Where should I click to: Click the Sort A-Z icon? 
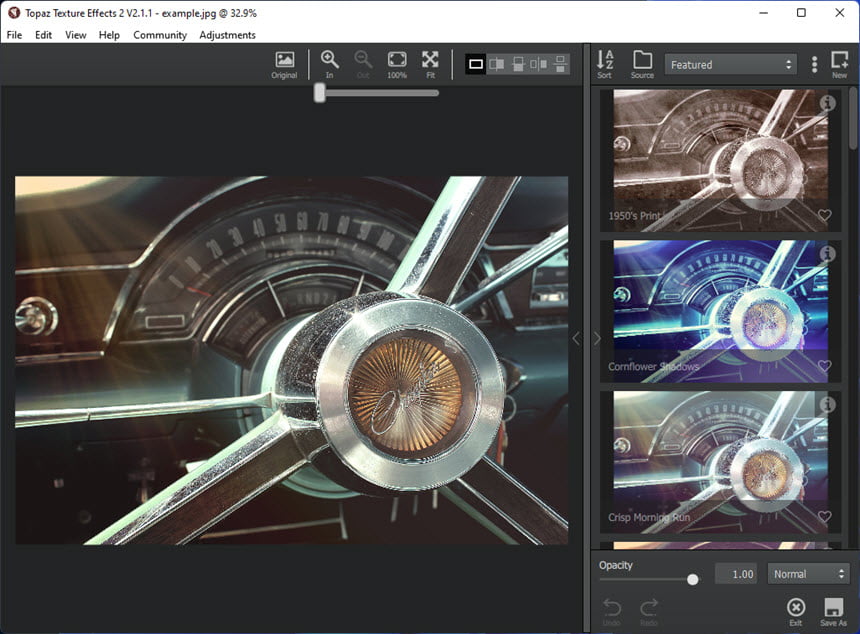[605, 65]
